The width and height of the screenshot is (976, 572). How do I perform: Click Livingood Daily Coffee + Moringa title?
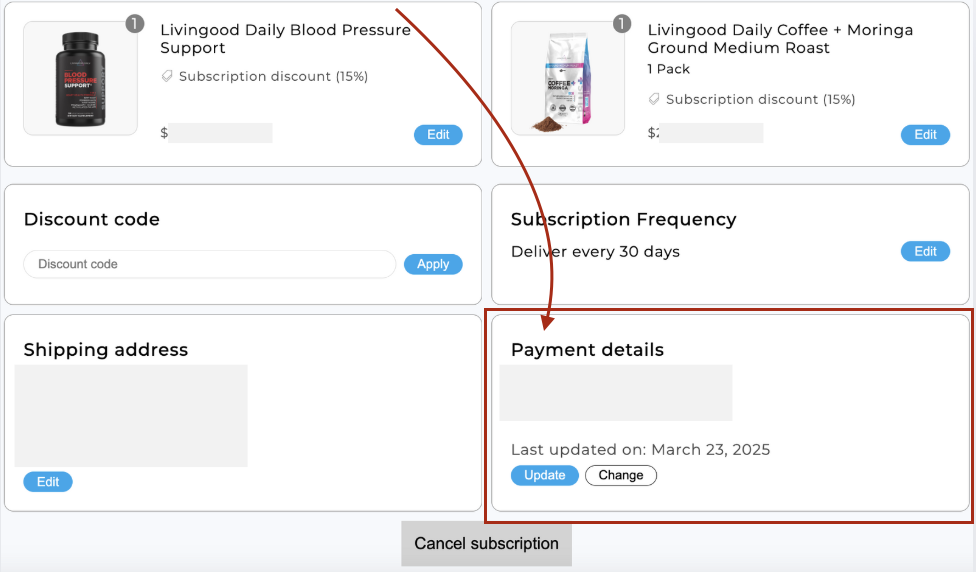point(780,39)
